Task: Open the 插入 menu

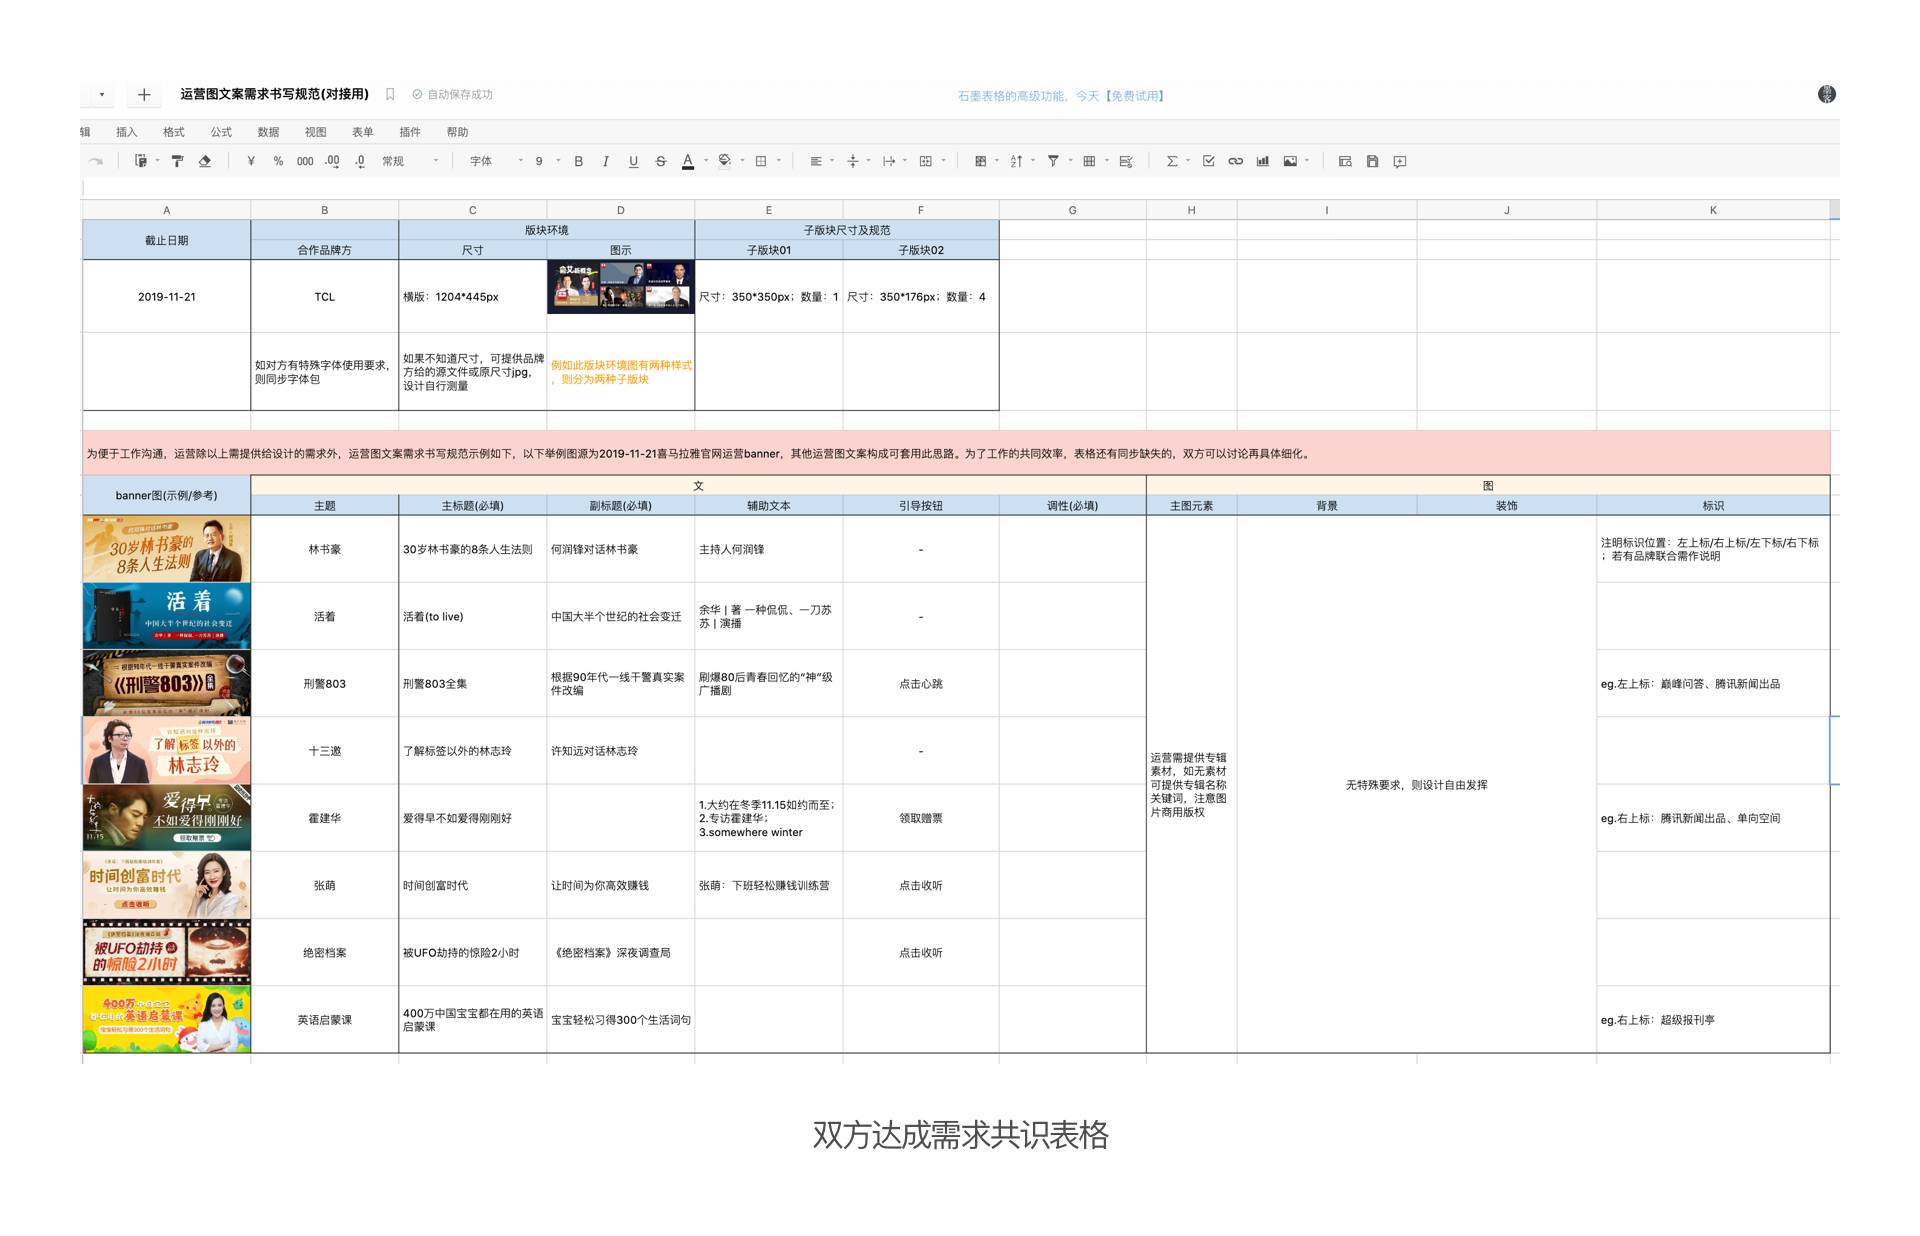Action: [x=126, y=132]
